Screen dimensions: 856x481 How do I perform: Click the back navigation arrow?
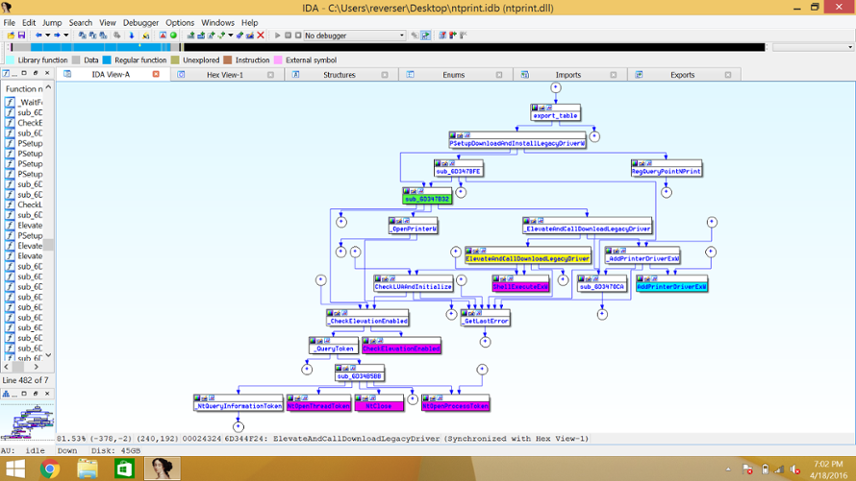[x=39, y=35]
